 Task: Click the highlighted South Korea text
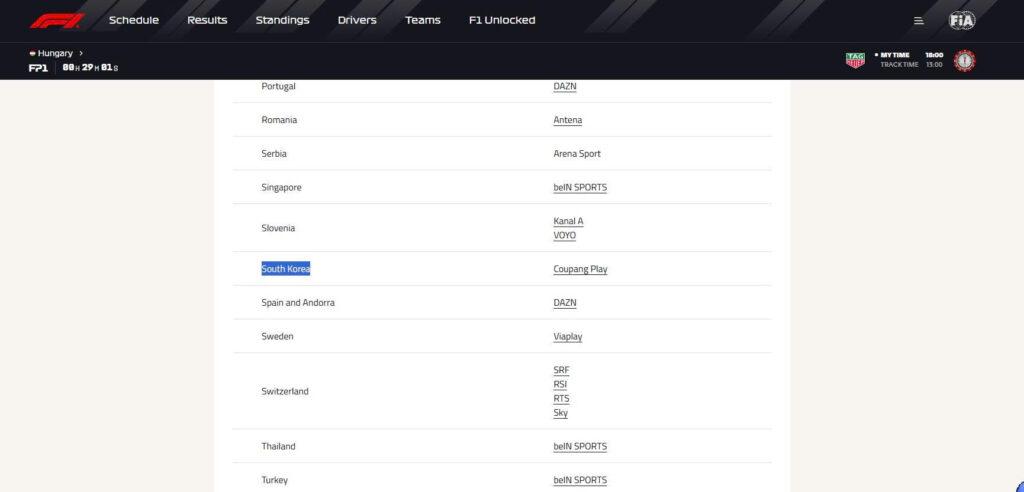click(x=286, y=269)
